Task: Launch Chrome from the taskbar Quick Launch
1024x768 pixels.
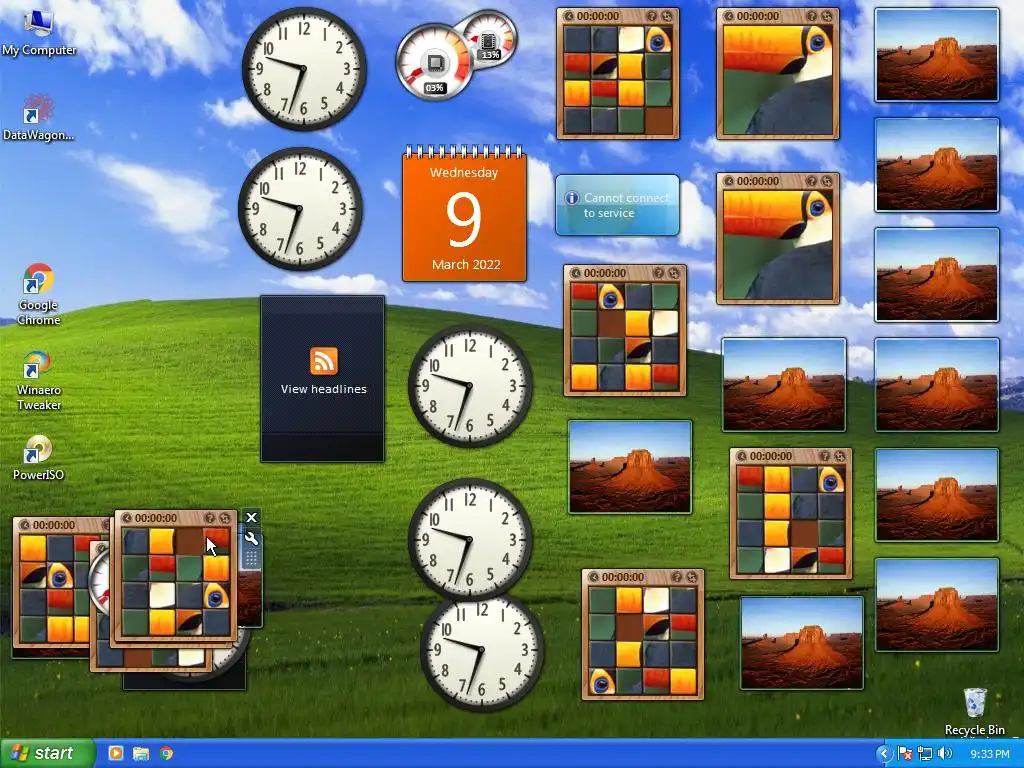Action: (x=167, y=753)
